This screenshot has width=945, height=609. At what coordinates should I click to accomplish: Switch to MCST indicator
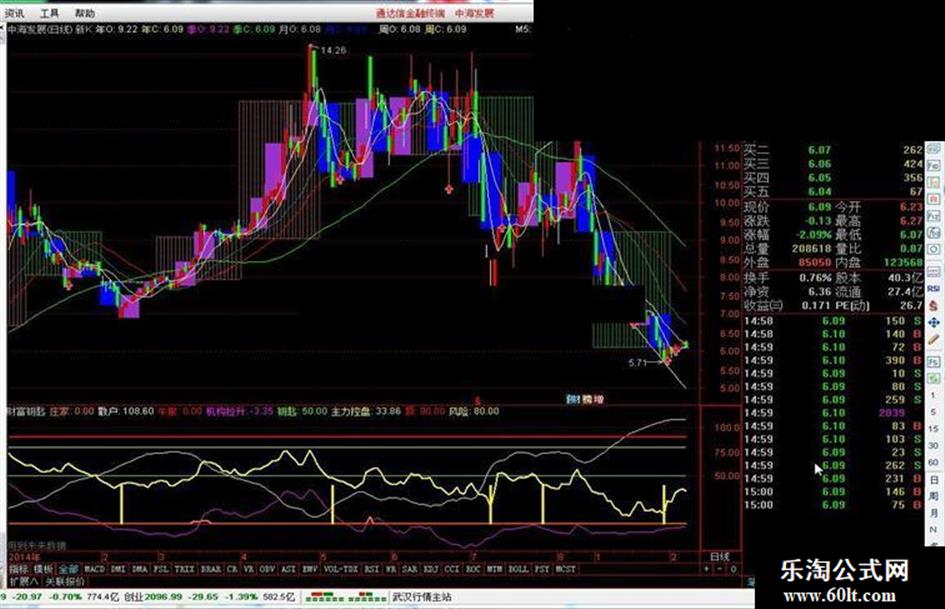click(565, 569)
